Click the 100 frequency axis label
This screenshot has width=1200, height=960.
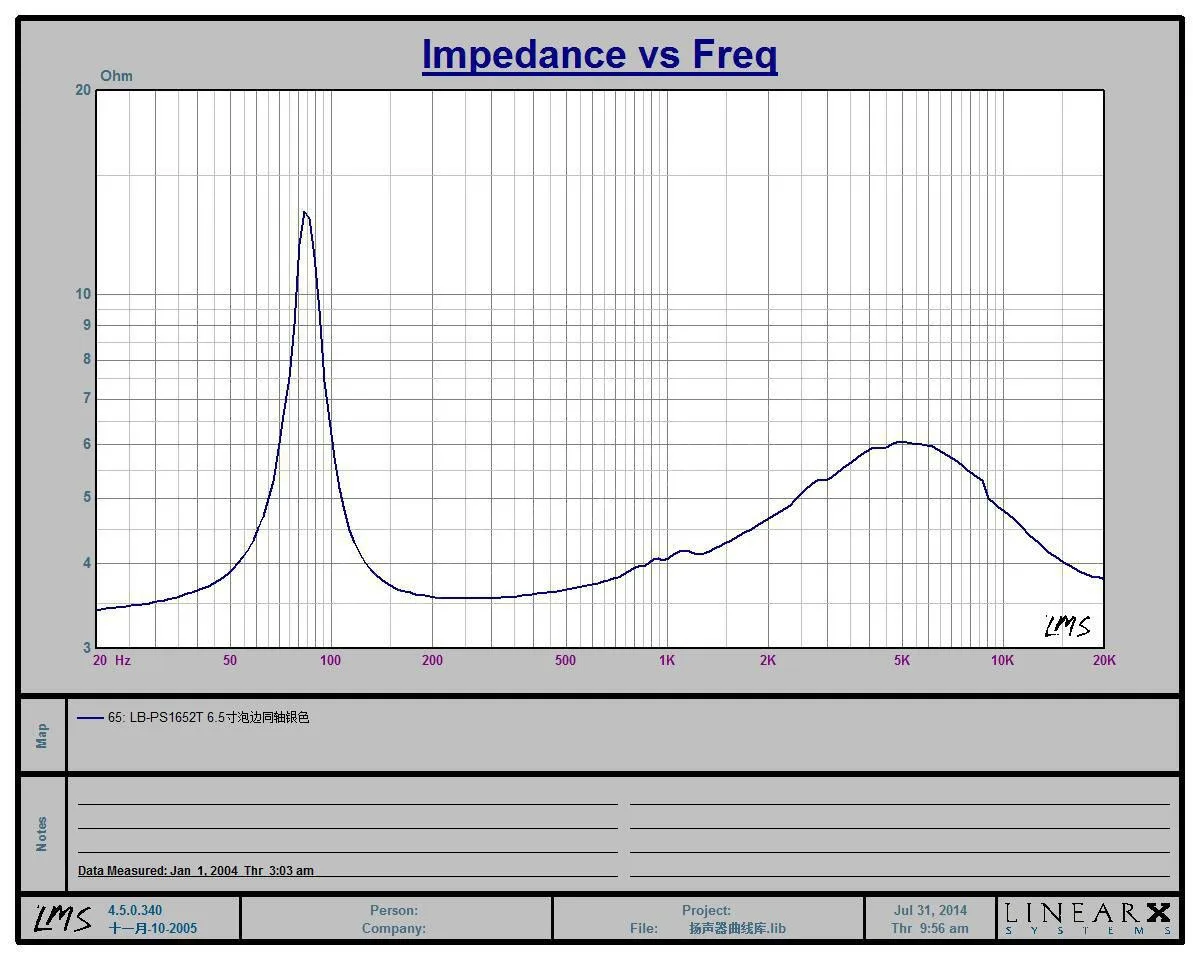tap(331, 660)
